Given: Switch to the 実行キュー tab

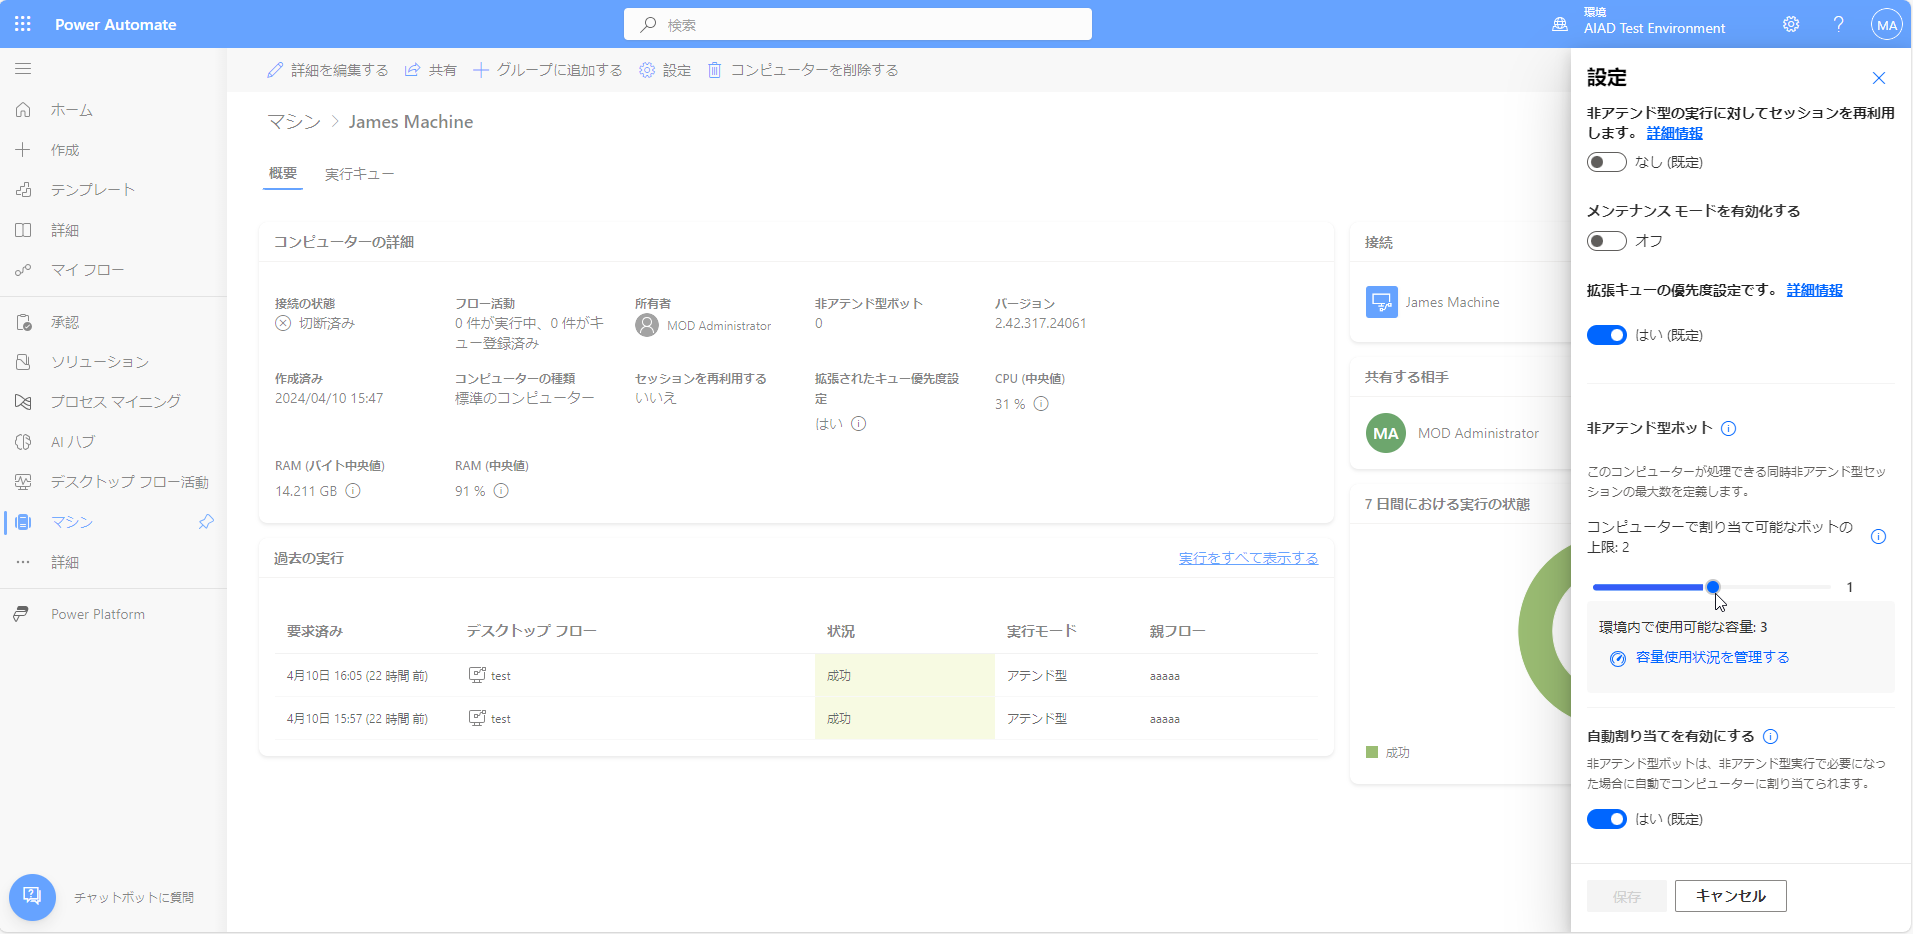Looking at the screenshot, I should 359,174.
